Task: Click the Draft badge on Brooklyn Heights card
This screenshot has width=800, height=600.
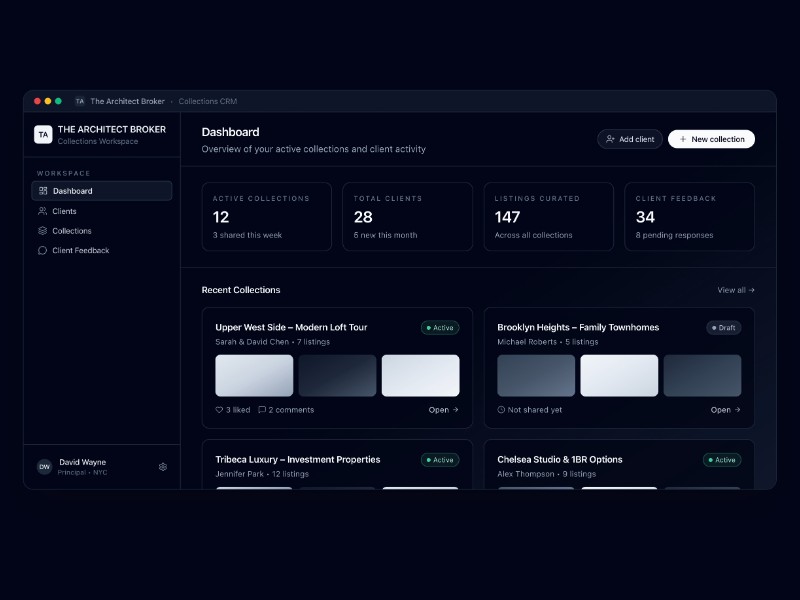Action: [724, 328]
